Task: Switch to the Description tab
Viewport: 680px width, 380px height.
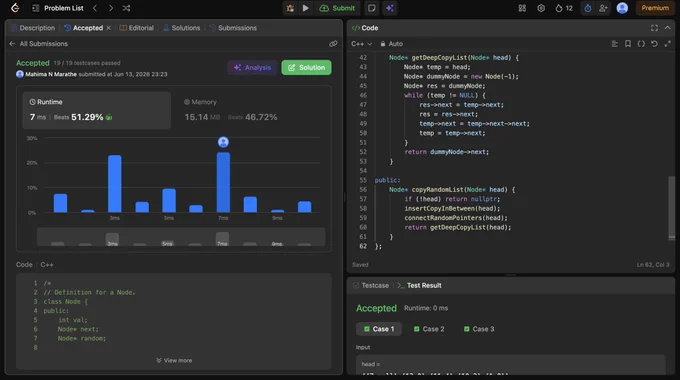Action: [33, 28]
